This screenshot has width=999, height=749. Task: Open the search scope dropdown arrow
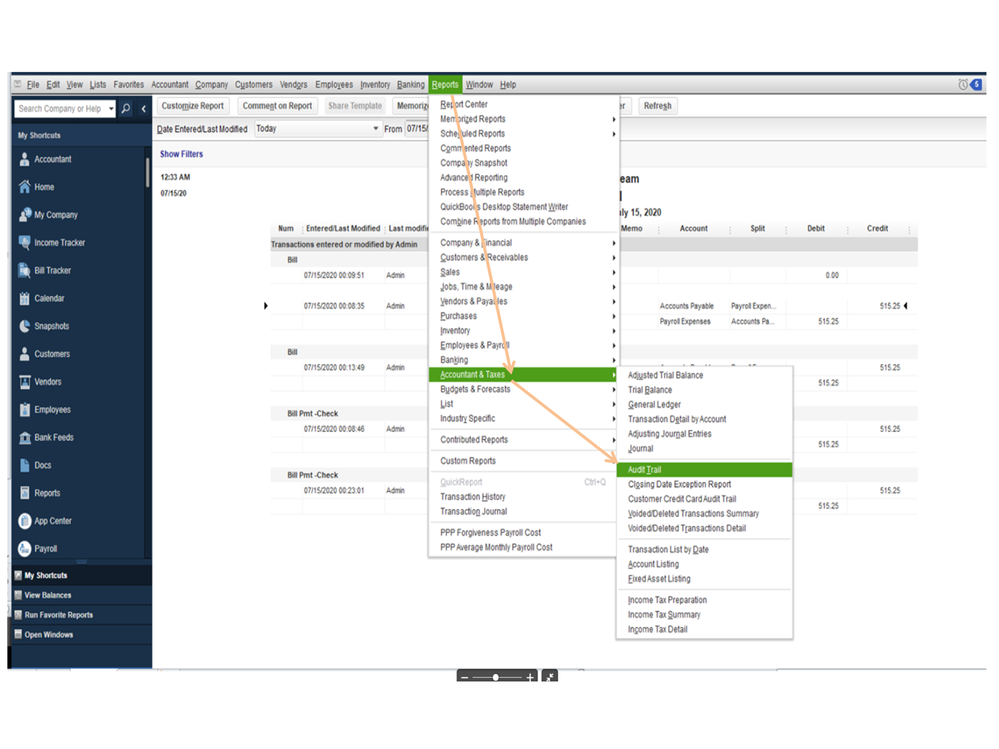pos(111,109)
